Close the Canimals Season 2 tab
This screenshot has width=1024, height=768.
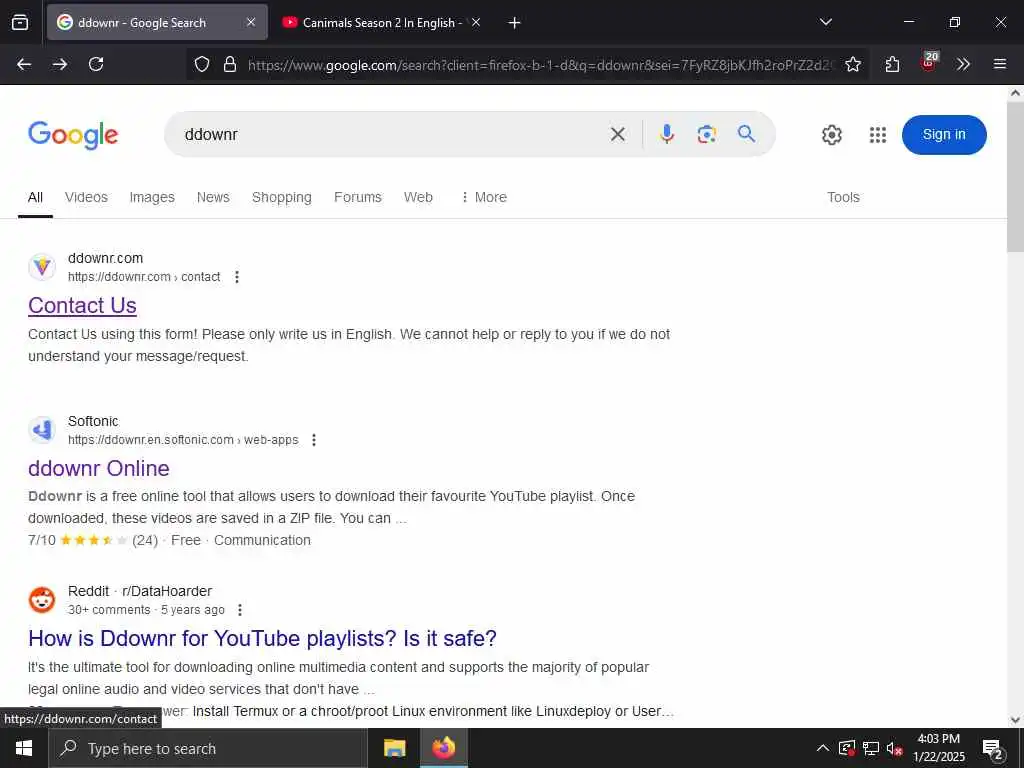tap(476, 22)
